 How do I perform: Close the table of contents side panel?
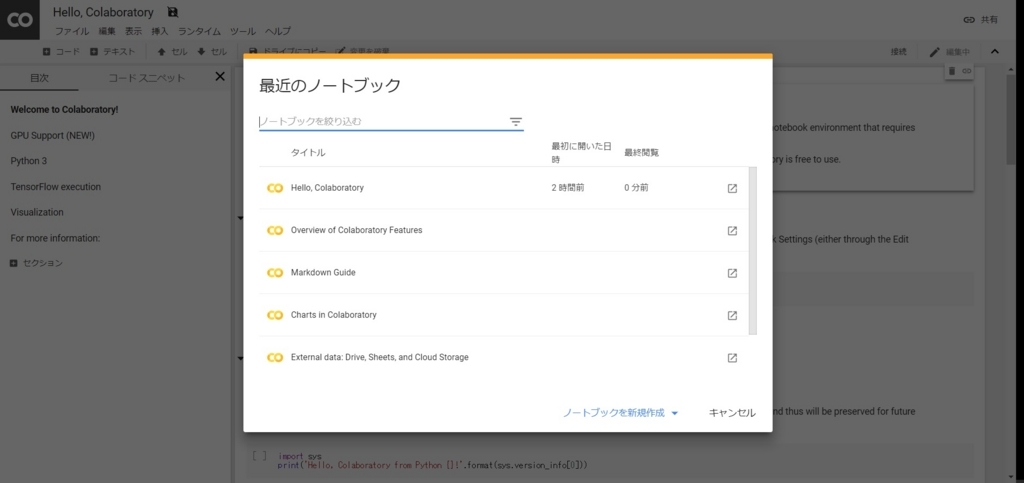[x=220, y=76]
